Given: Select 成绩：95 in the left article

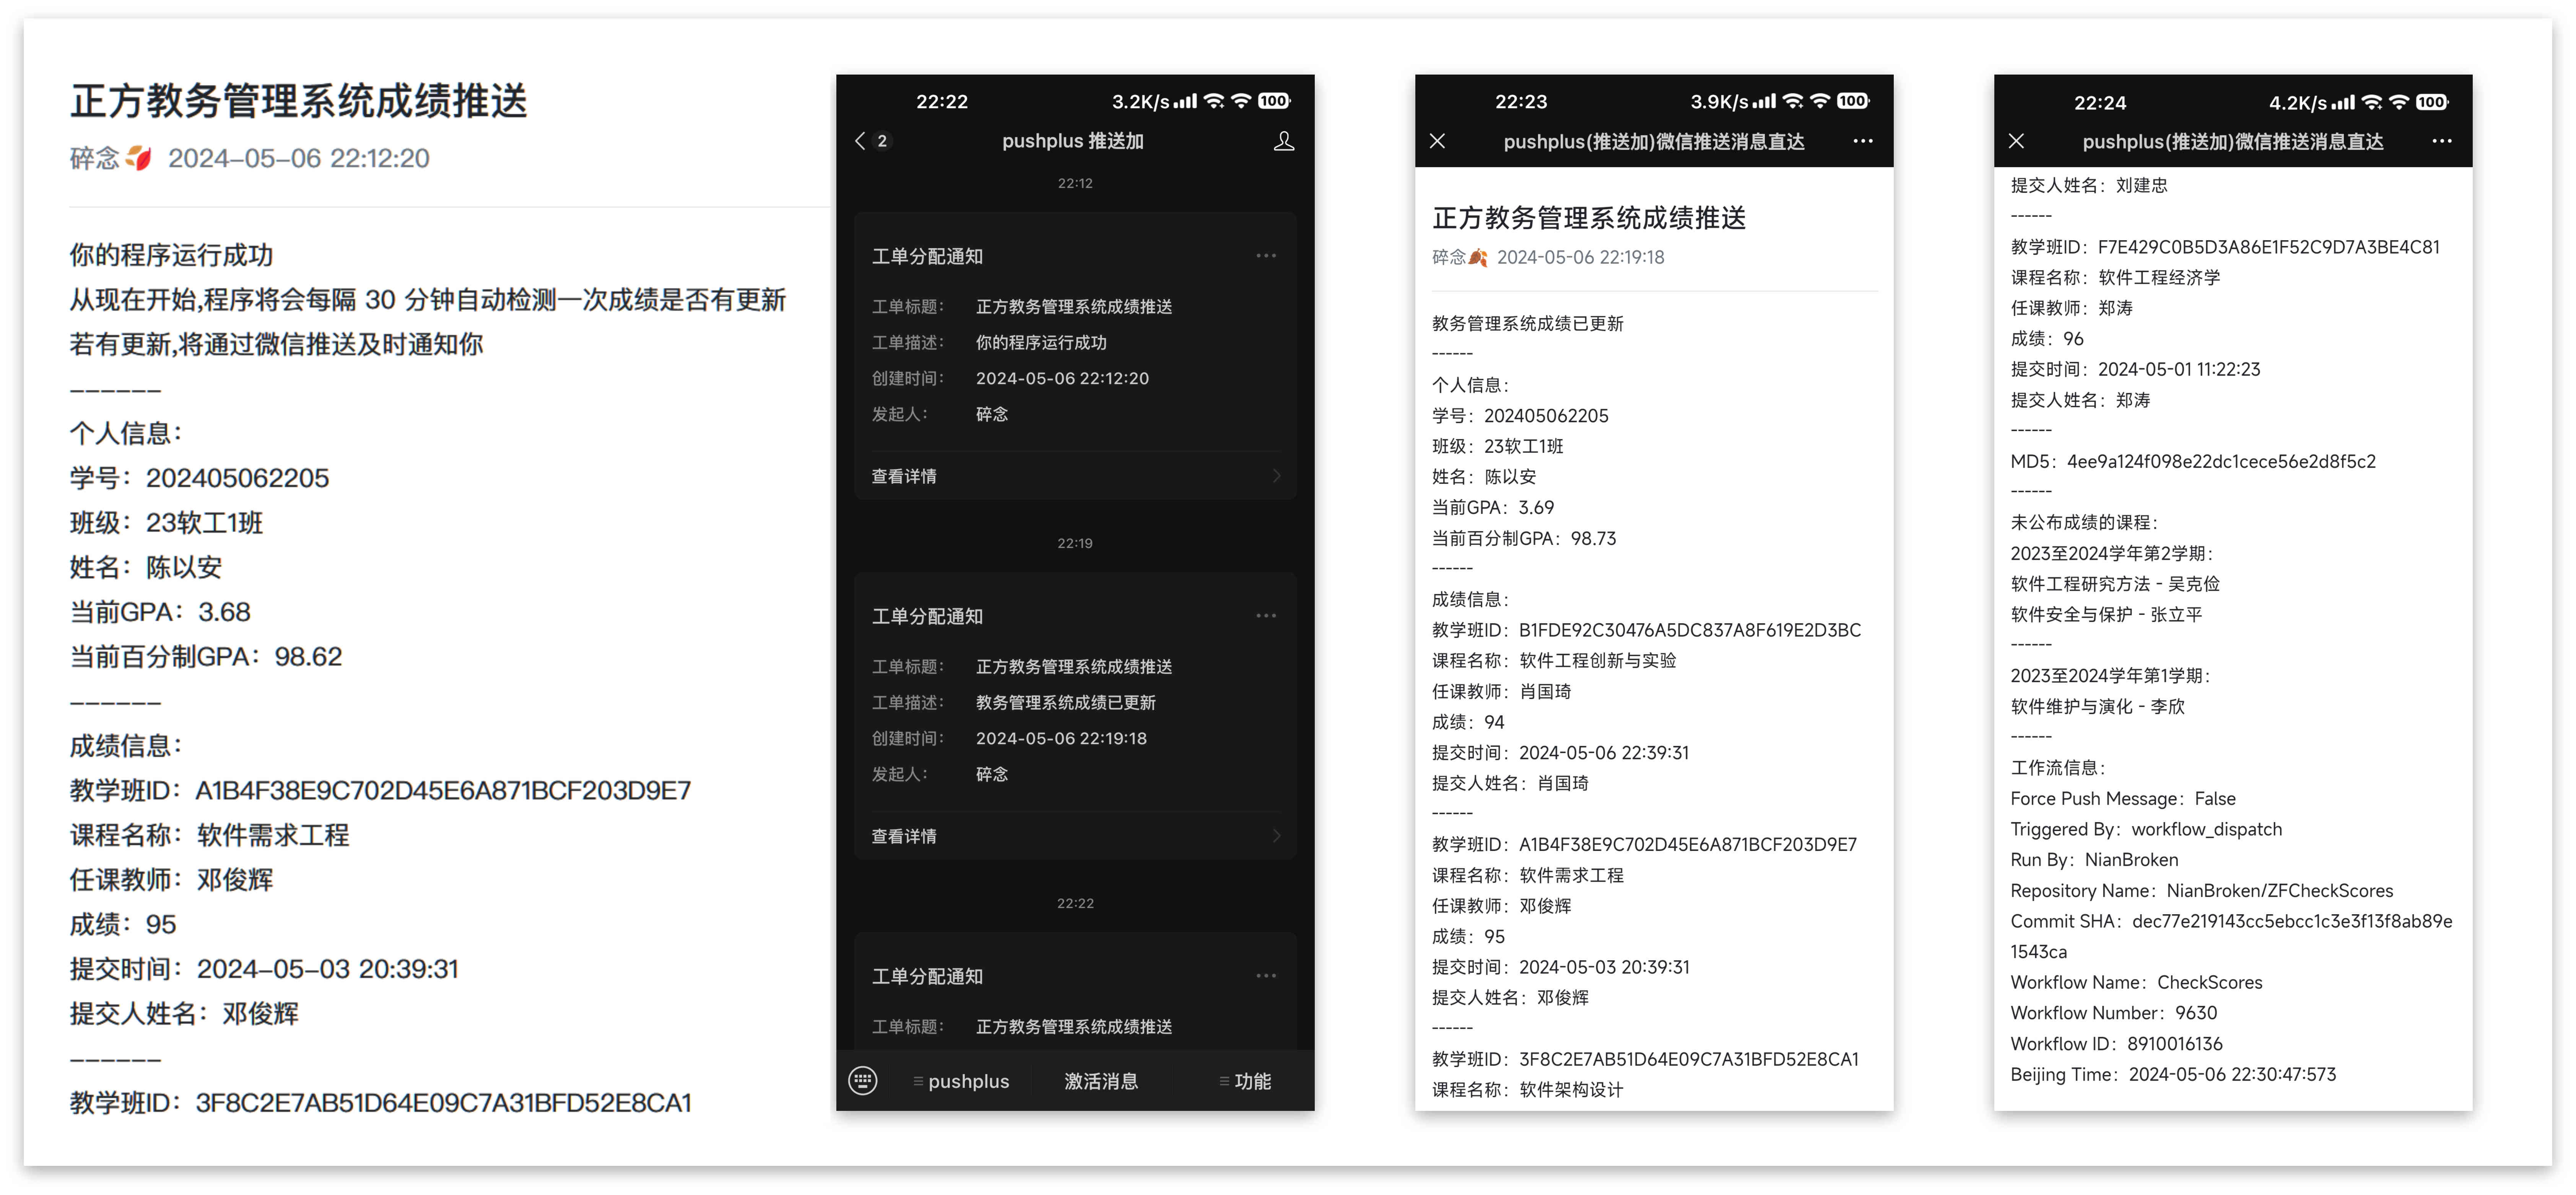Looking at the screenshot, I should tap(123, 924).
